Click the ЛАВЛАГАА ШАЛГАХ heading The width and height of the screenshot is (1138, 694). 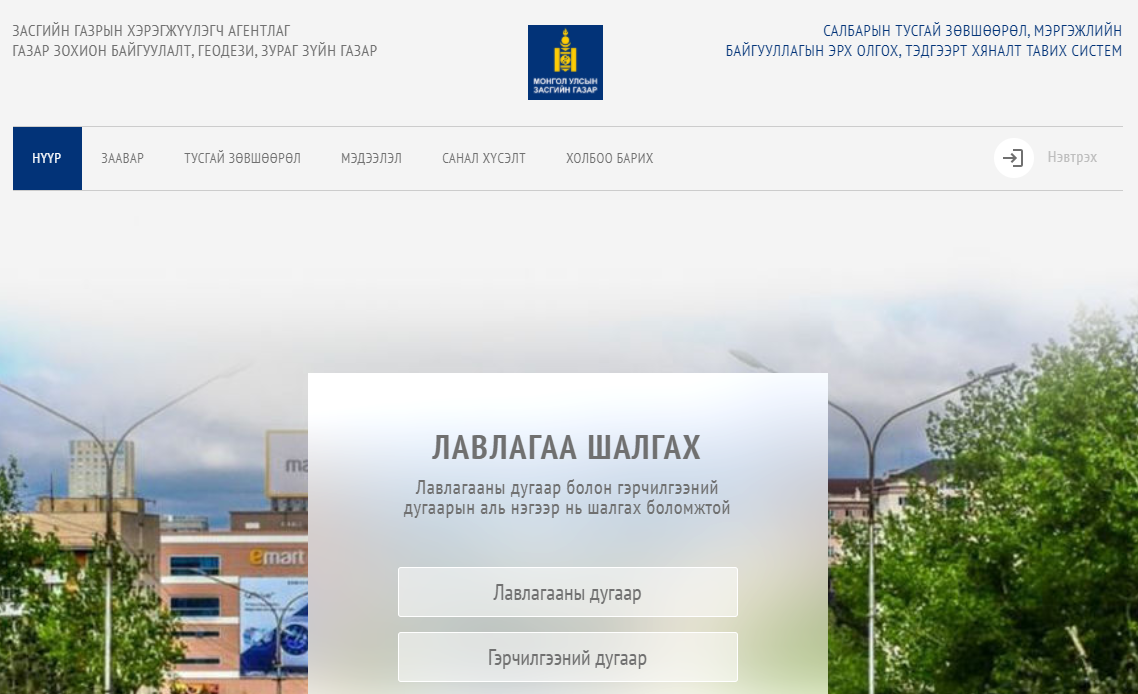pos(567,447)
